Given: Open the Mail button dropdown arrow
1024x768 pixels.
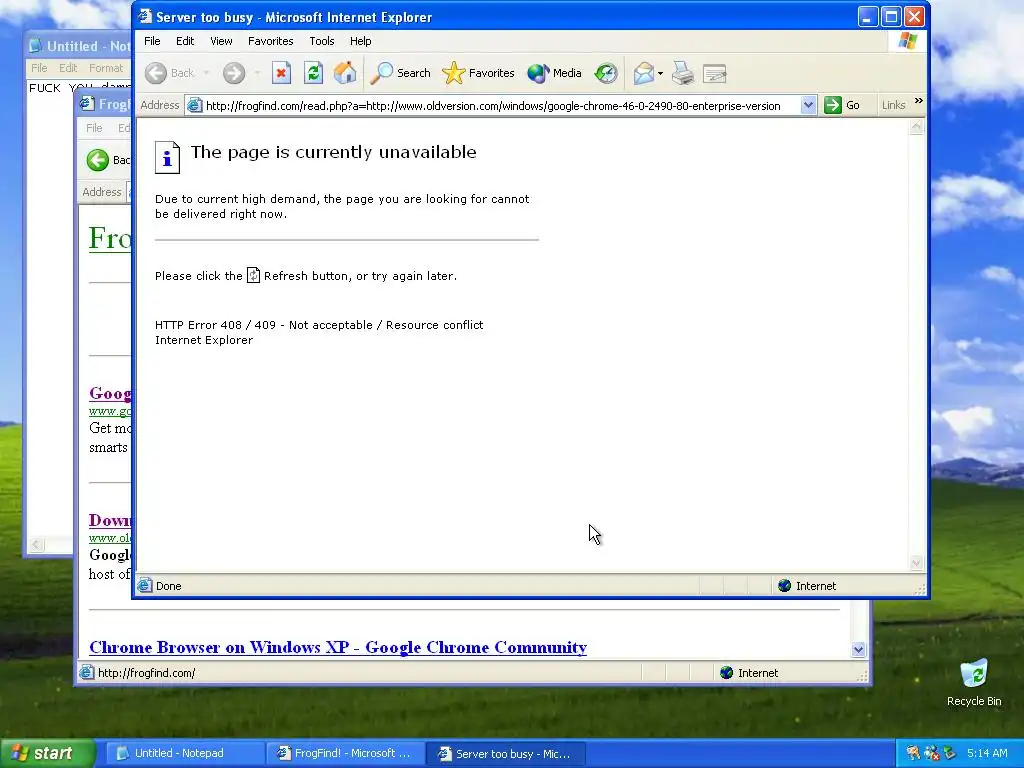Looking at the screenshot, I should pyautogui.click(x=660, y=73).
